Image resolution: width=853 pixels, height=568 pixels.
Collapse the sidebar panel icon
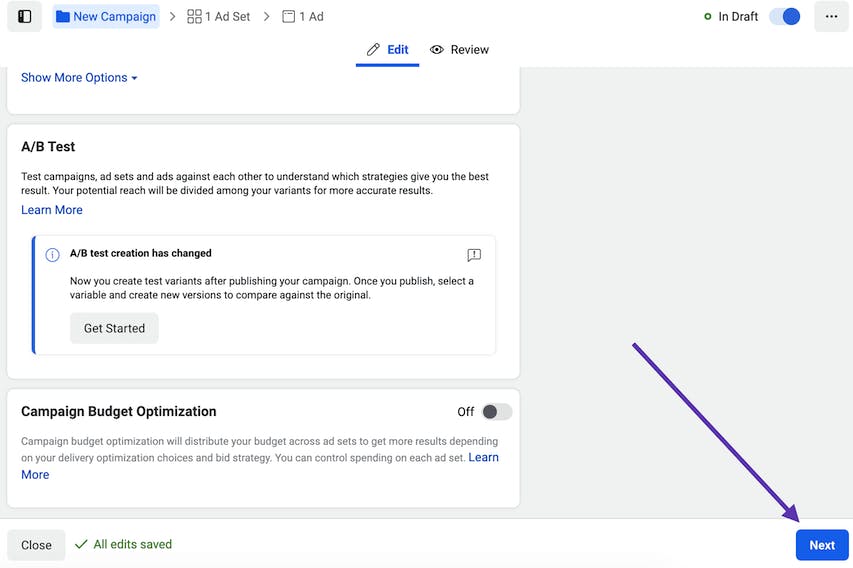24,16
